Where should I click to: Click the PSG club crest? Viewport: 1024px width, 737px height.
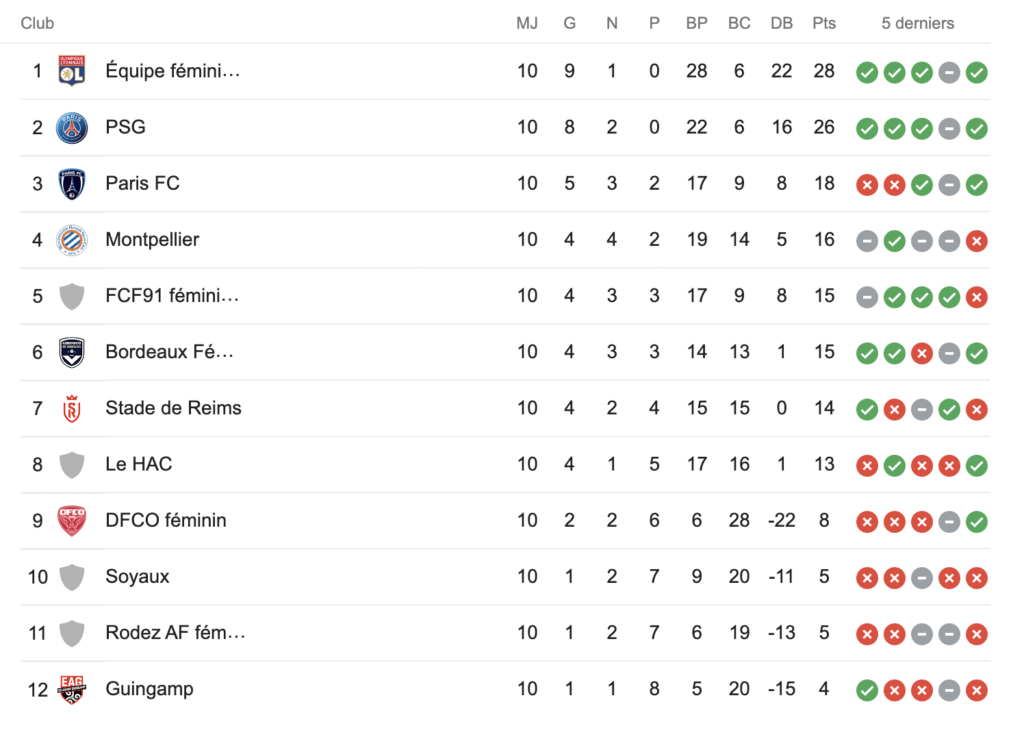pos(72,127)
